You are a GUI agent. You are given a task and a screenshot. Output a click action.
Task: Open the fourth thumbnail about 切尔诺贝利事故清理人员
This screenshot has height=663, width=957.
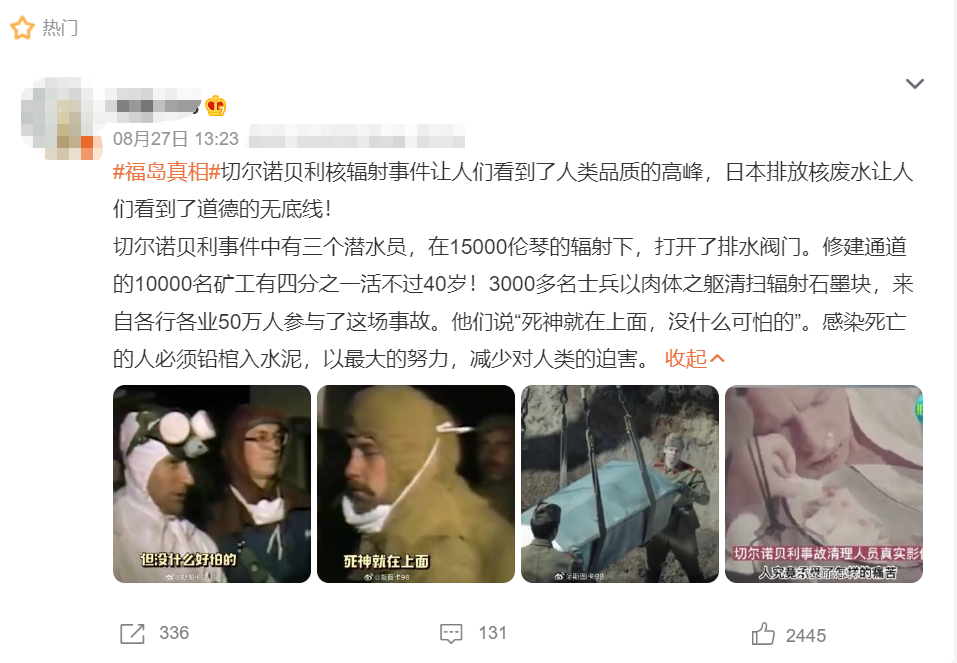click(823, 484)
